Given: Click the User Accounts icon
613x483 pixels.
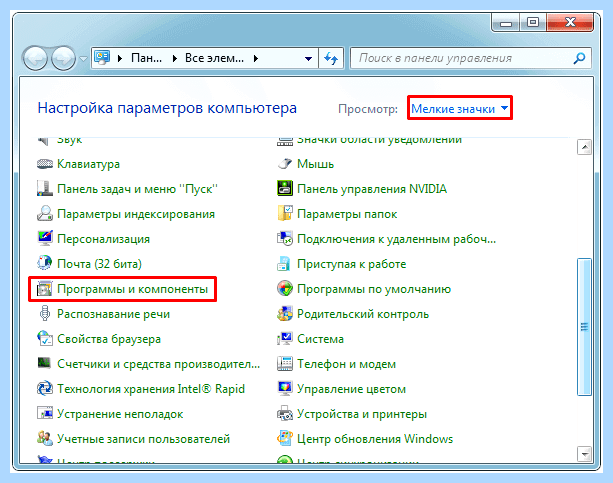Looking at the screenshot, I should [x=45, y=439].
